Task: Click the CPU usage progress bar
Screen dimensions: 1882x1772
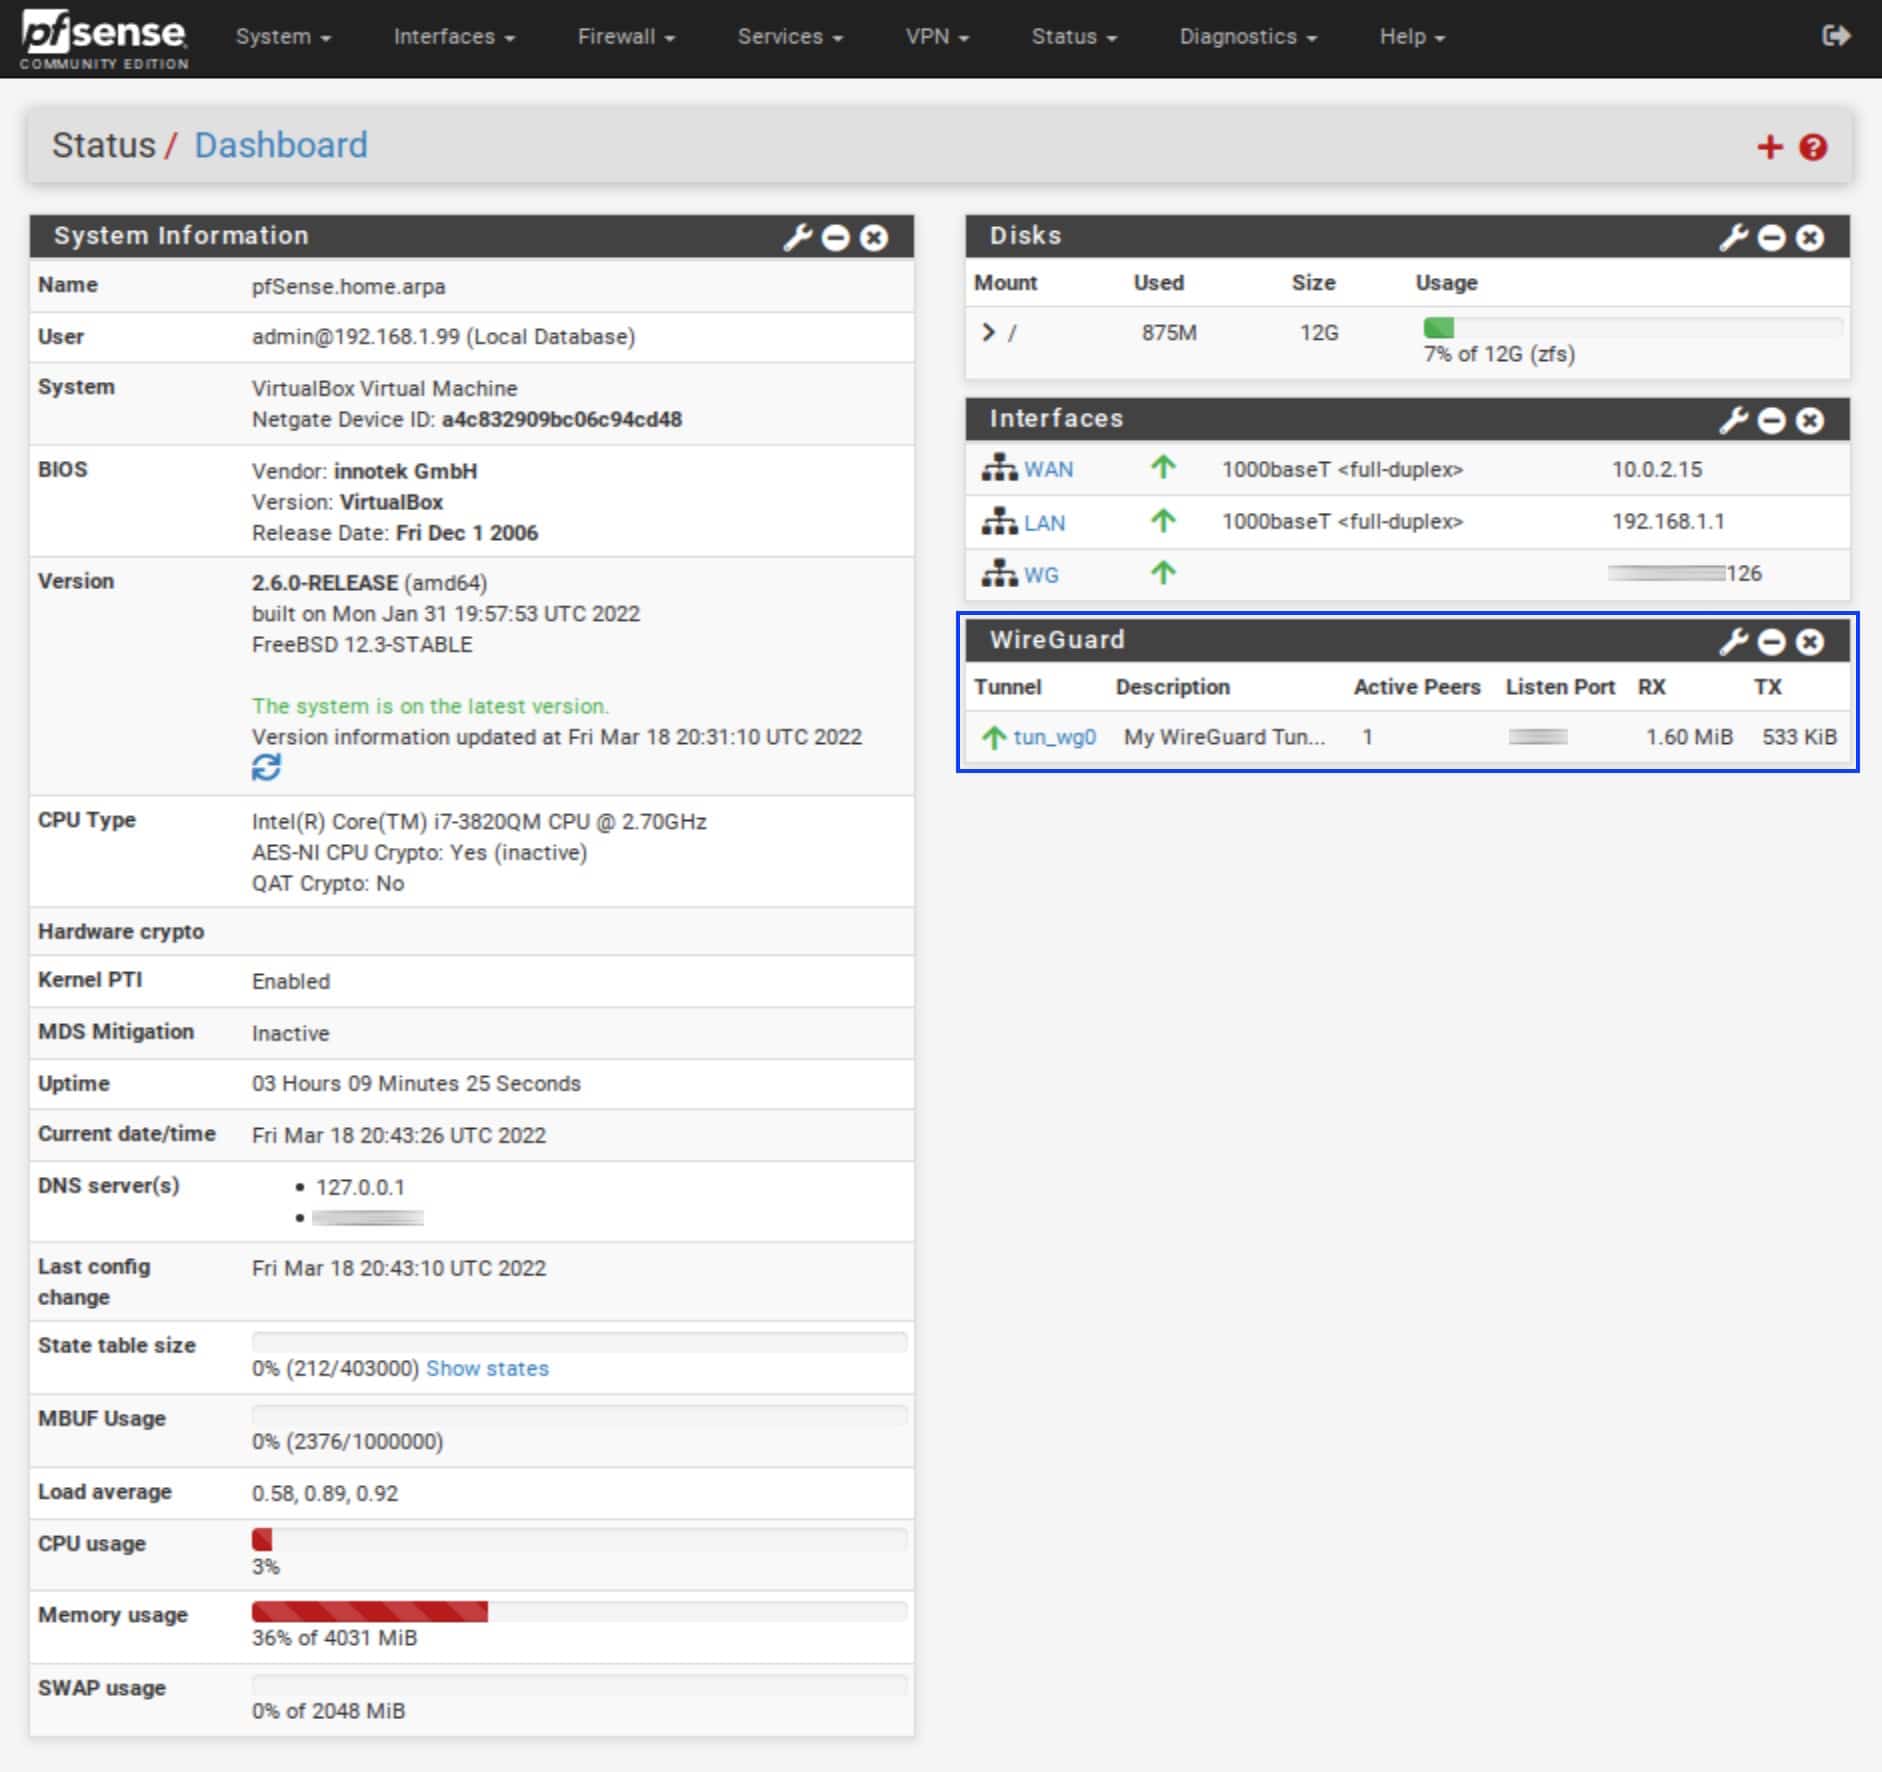Action: tap(579, 1540)
